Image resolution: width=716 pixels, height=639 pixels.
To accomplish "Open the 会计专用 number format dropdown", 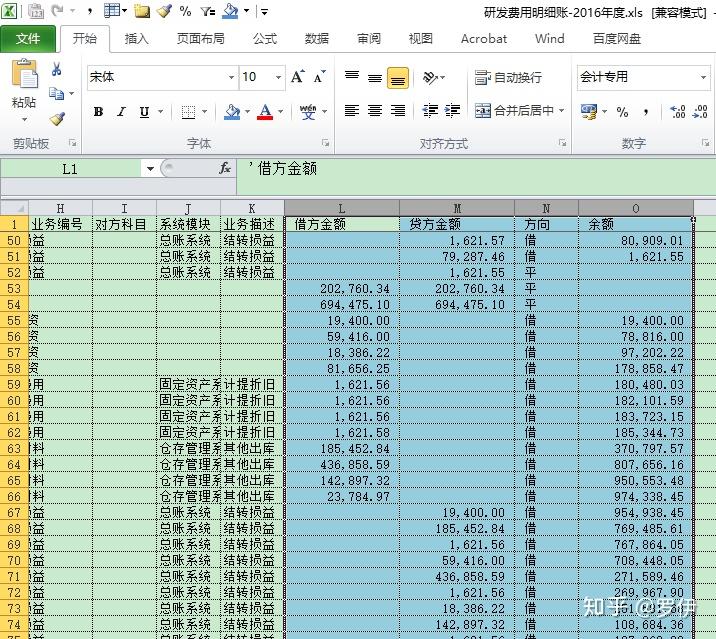I will pos(704,77).
